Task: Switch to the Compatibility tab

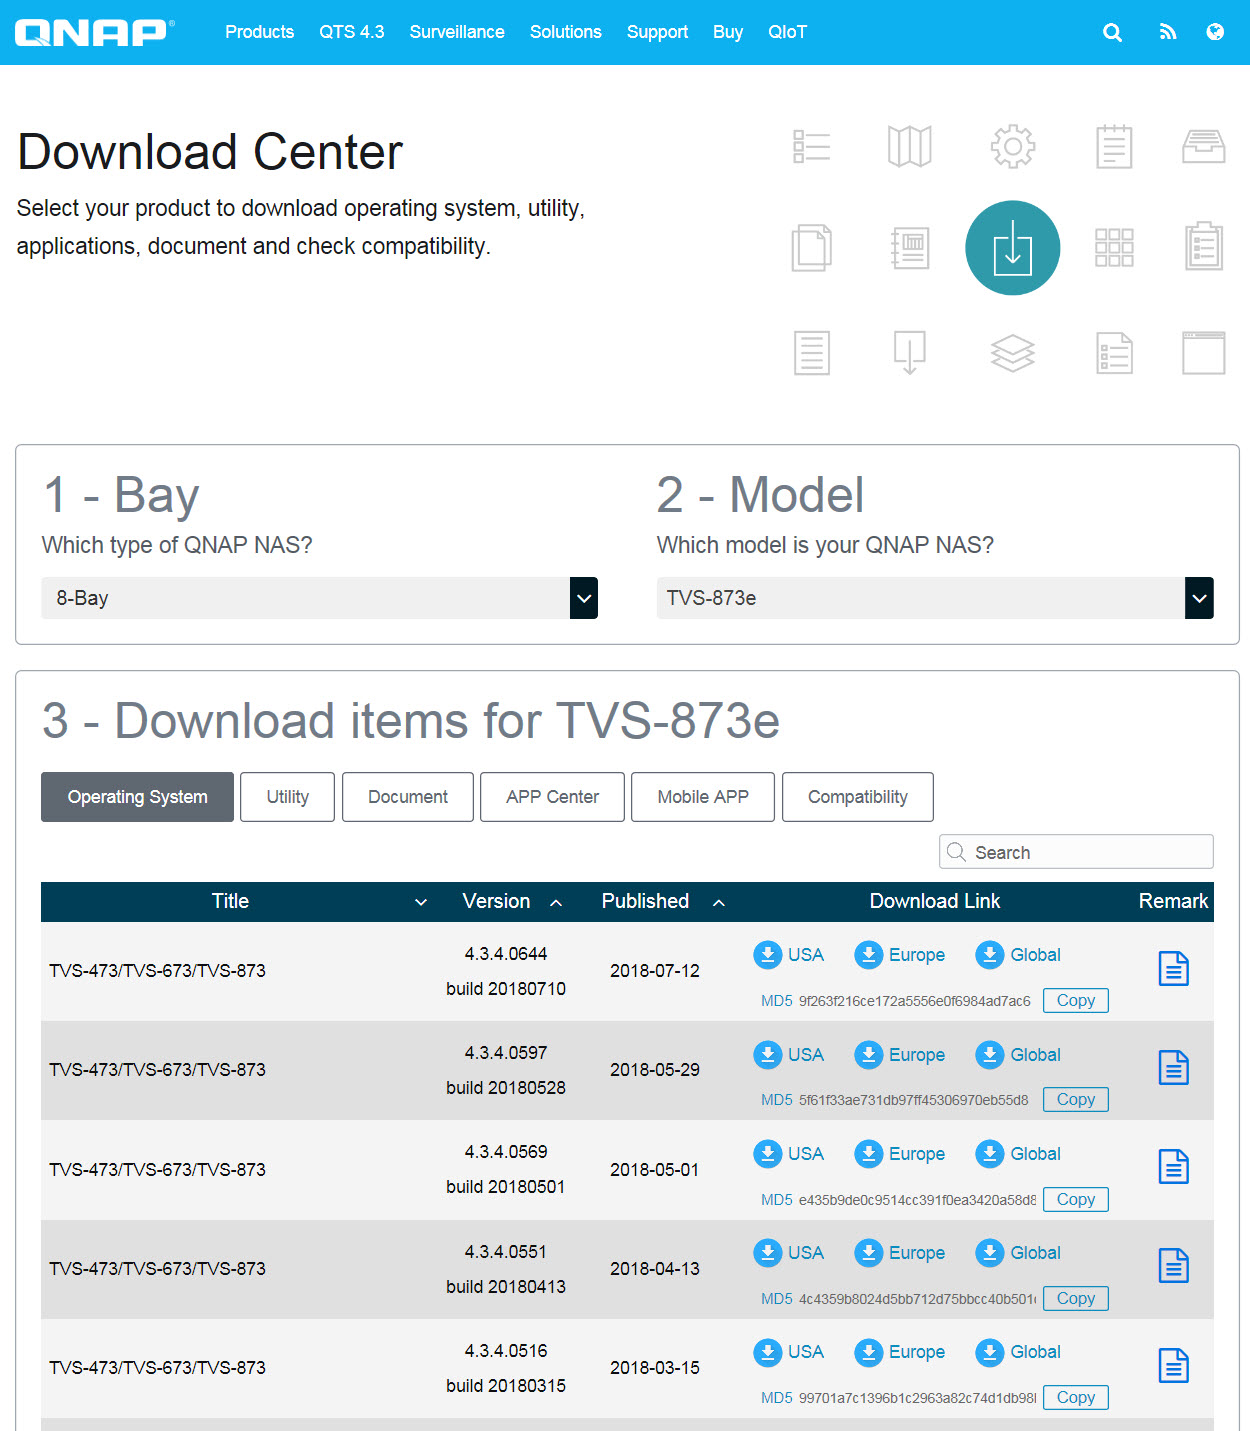Action: 858,797
